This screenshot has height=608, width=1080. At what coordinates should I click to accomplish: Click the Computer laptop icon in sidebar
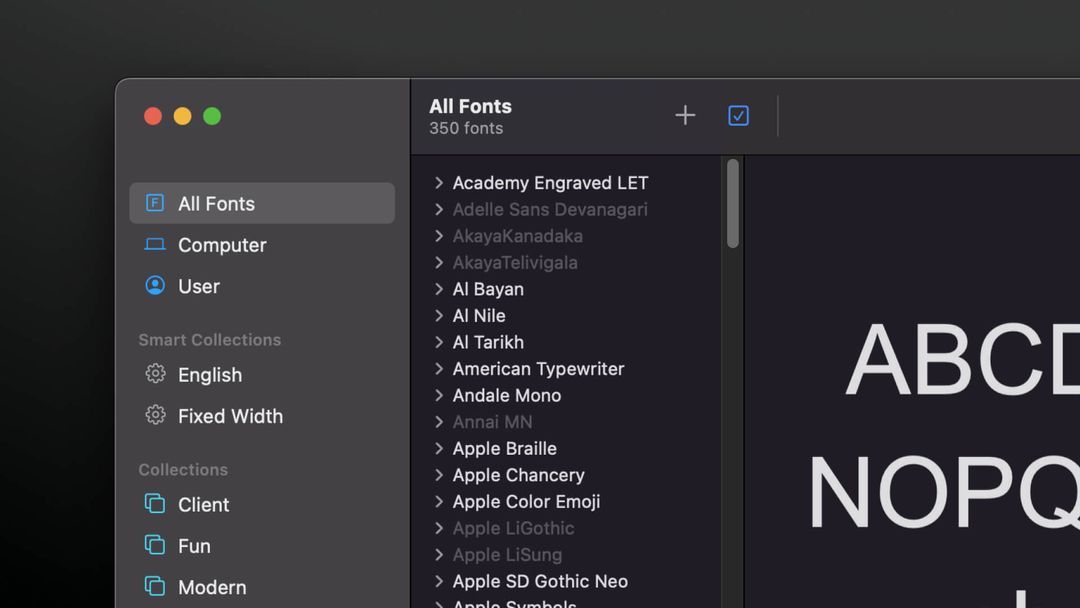[155, 245]
